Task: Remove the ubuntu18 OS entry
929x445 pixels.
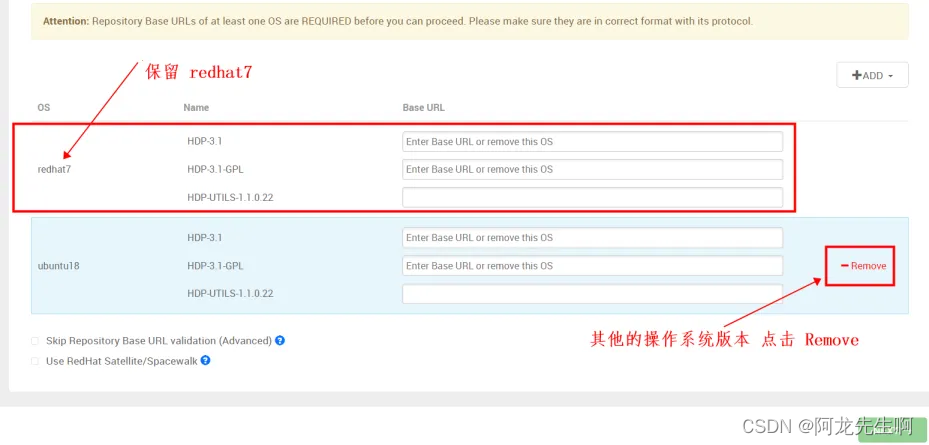Action: pyautogui.click(x=863, y=266)
